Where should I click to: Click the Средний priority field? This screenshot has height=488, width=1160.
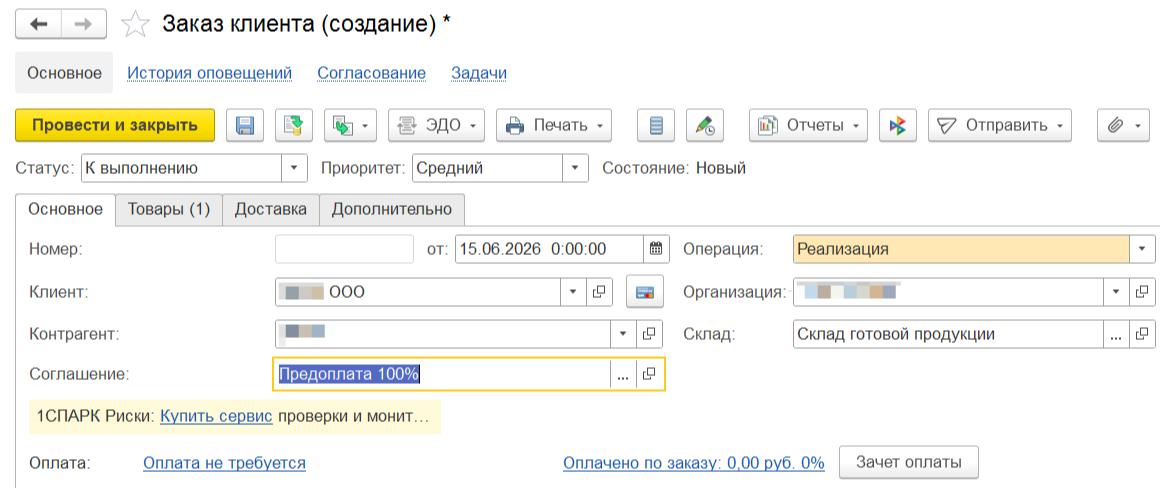[488, 168]
